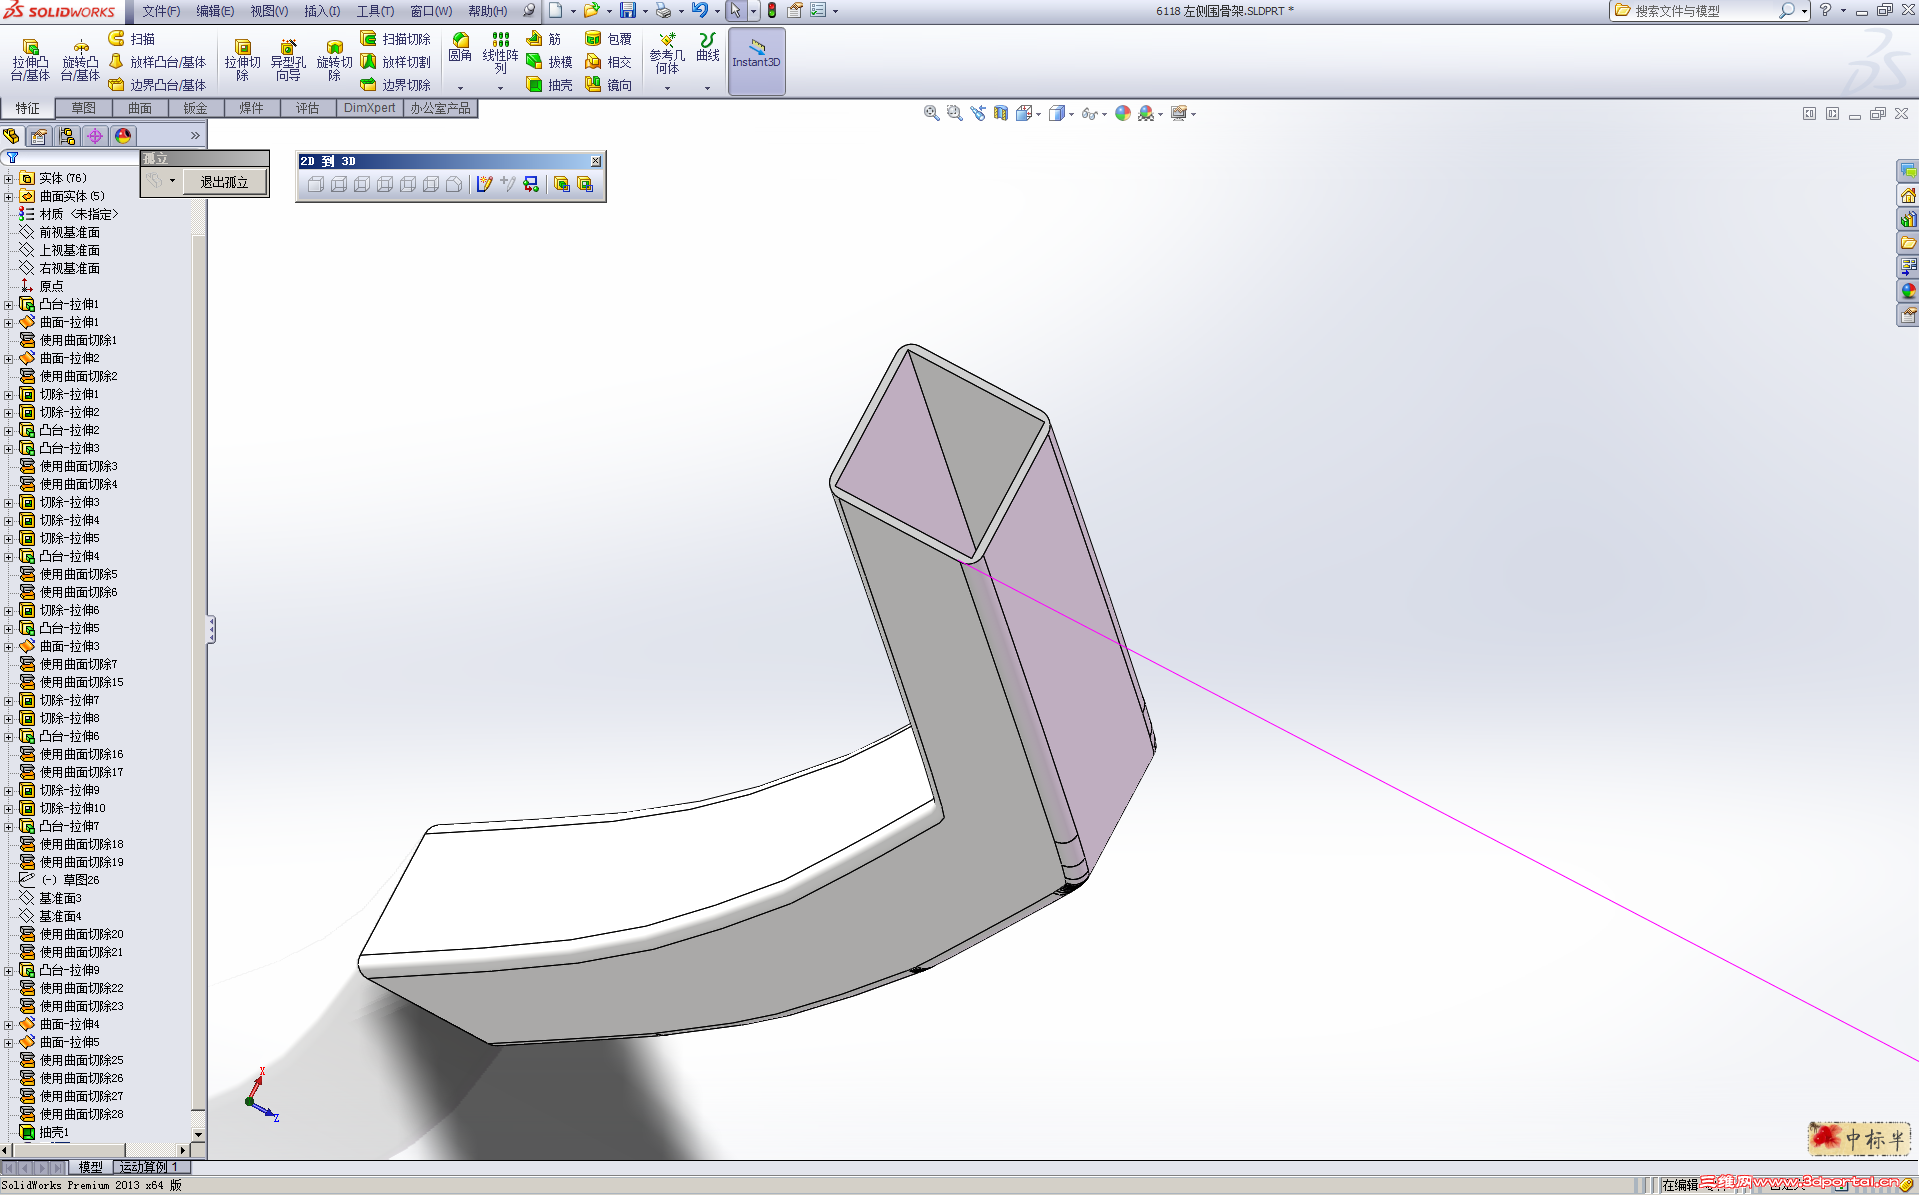
Task: Open the 线性阵列 pattern dropdown arrow
Action: click(x=500, y=88)
